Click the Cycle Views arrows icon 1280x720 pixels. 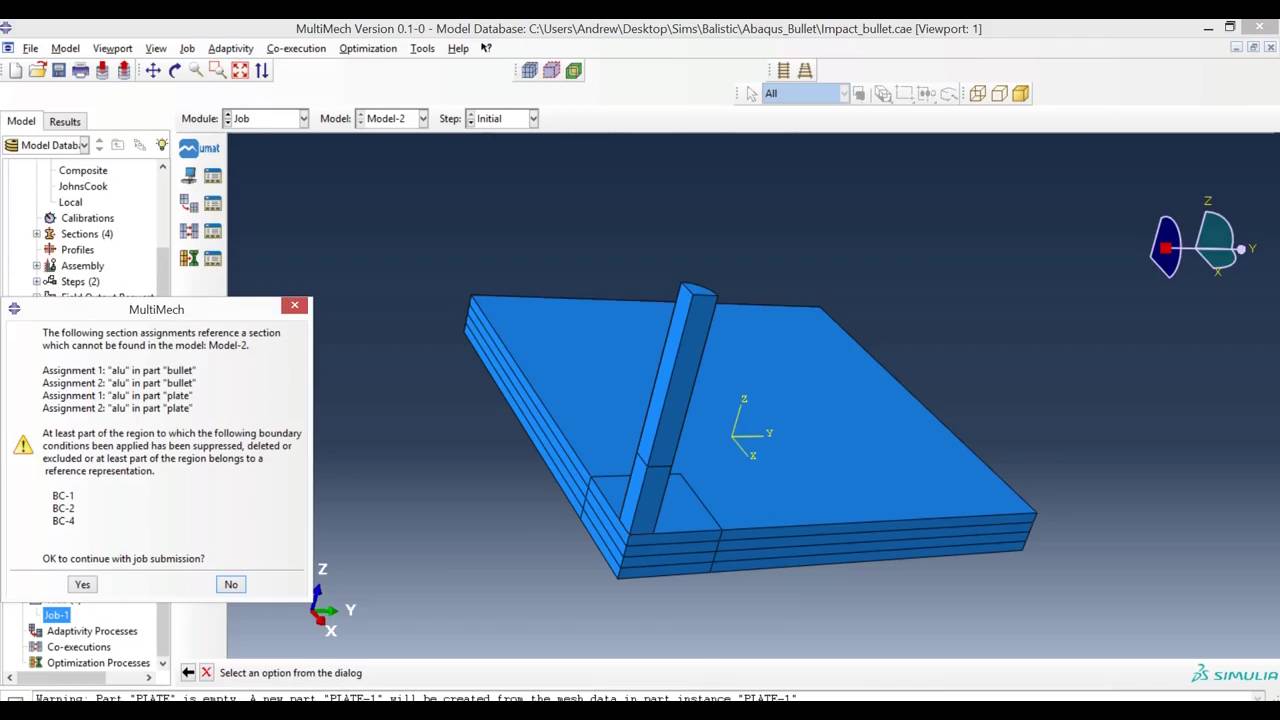point(262,70)
